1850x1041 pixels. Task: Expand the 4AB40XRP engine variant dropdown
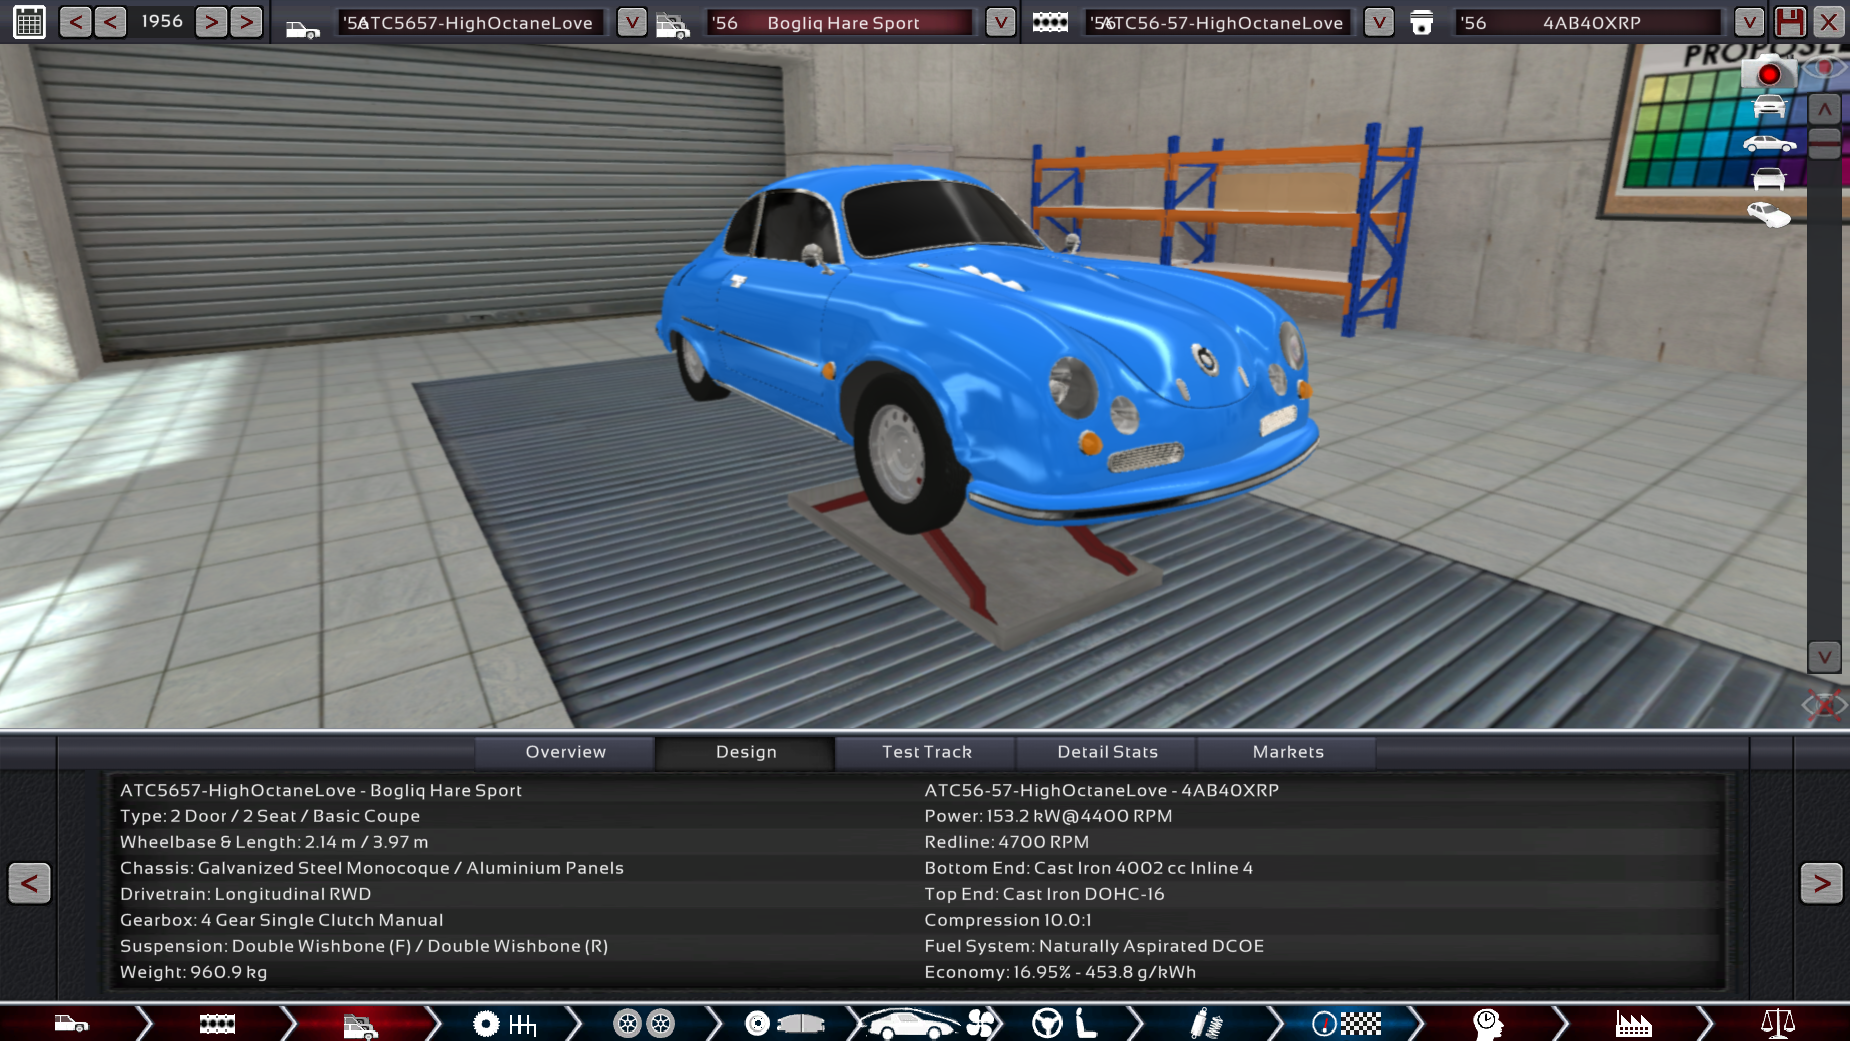[1748, 22]
